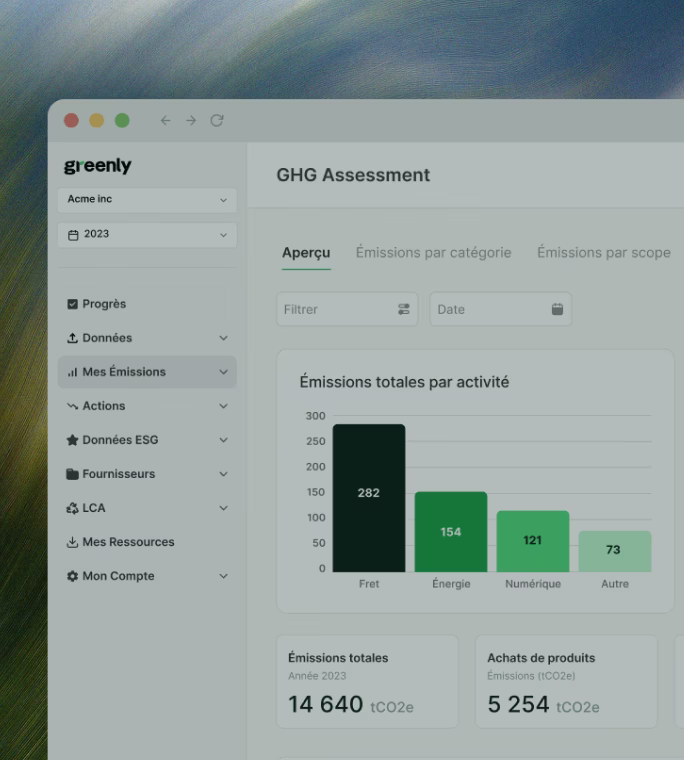Viewport: 684px width, 760px height.
Task: Switch to the Aperçu tab
Action: 306,253
